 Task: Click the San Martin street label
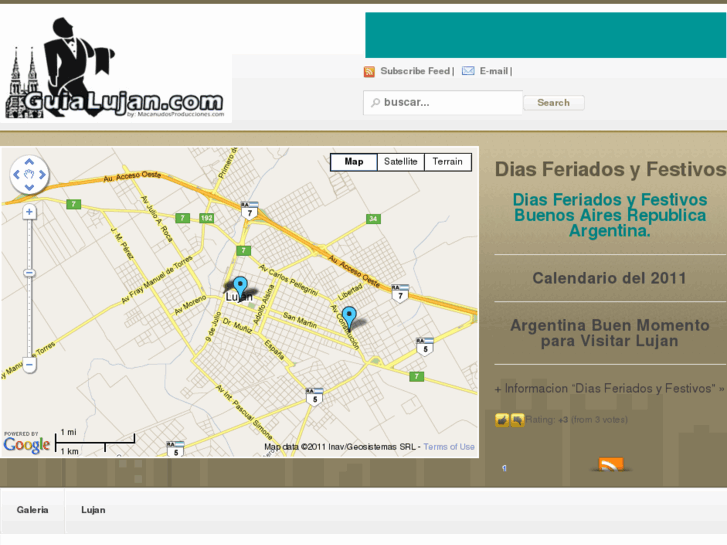point(300,320)
